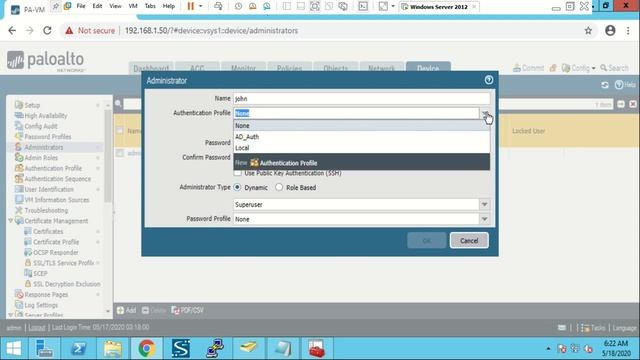Create New Authentication Profile from dropdown

[362, 162]
